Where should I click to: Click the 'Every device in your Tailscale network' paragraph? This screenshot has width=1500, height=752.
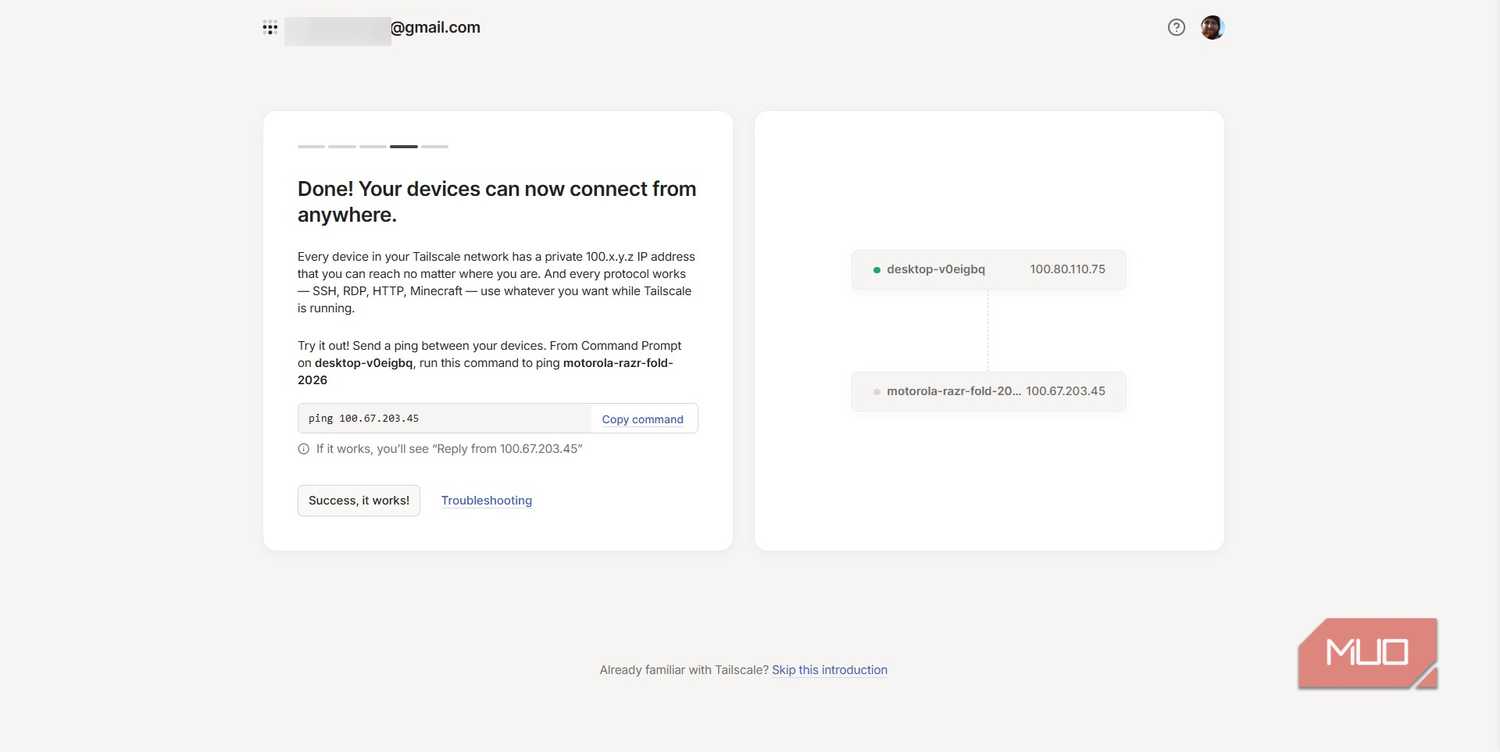497,283
